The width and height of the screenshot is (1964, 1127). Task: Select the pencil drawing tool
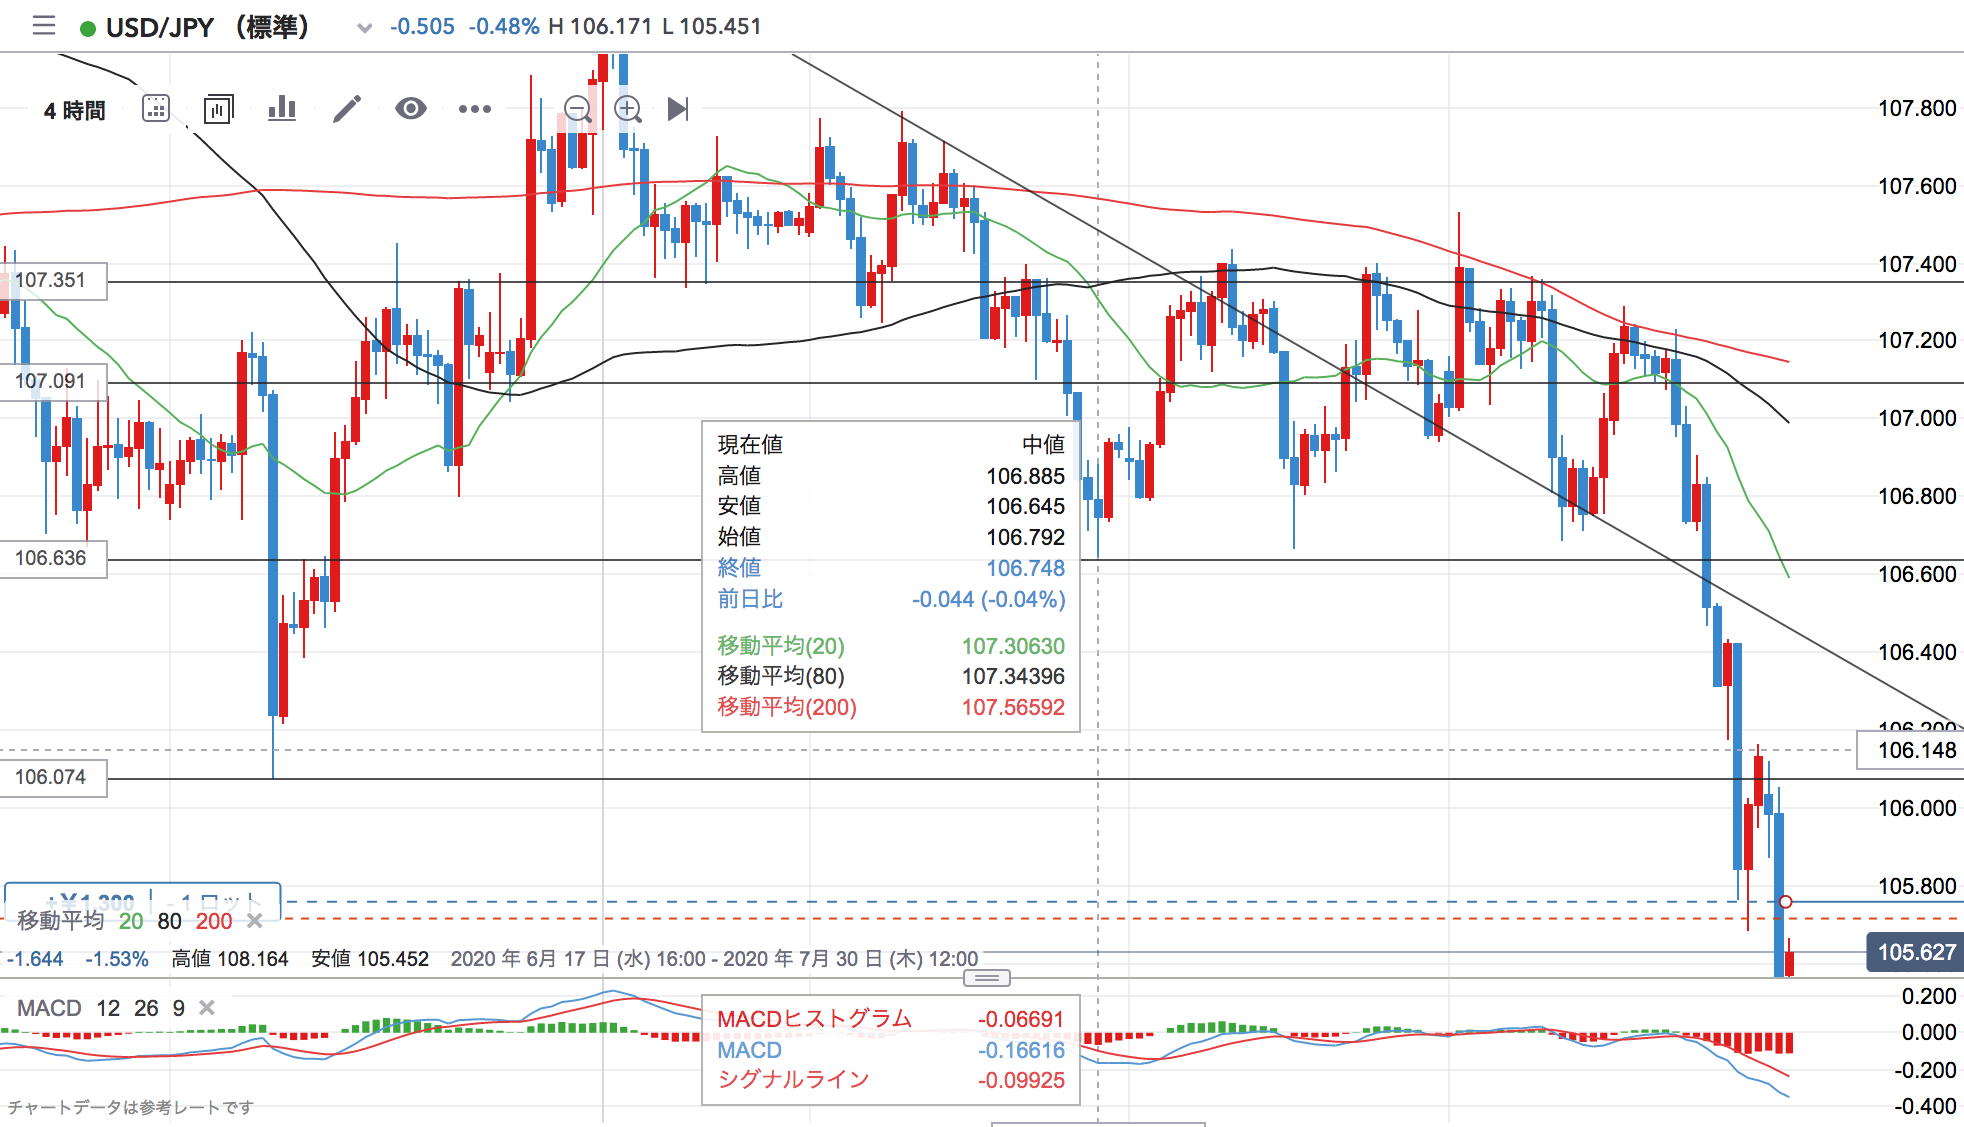346,108
